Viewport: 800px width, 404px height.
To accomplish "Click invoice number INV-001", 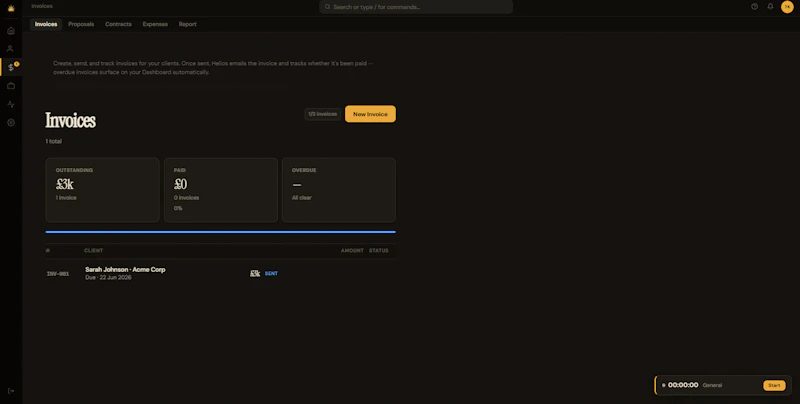I will click(x=58, y=274).
